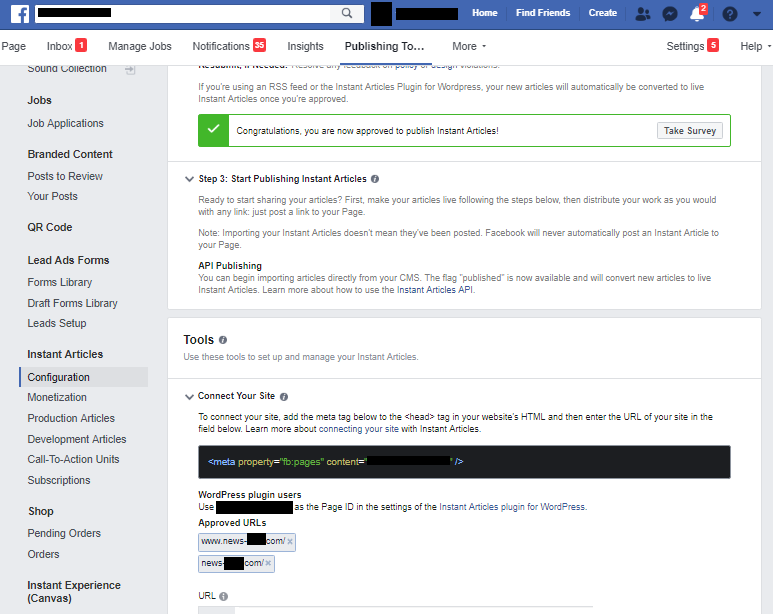
Task: Open the Instant Articles API link
Action: click(x=435, y=290)
